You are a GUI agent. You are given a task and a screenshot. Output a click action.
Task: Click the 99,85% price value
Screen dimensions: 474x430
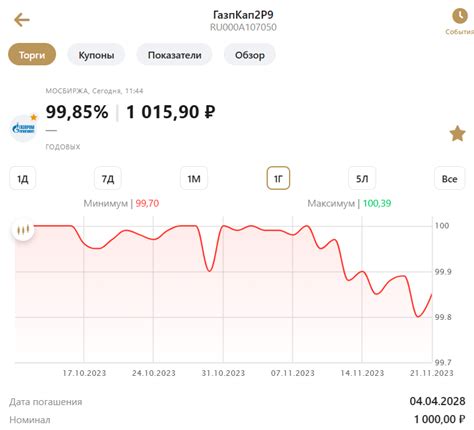point(77,112)
